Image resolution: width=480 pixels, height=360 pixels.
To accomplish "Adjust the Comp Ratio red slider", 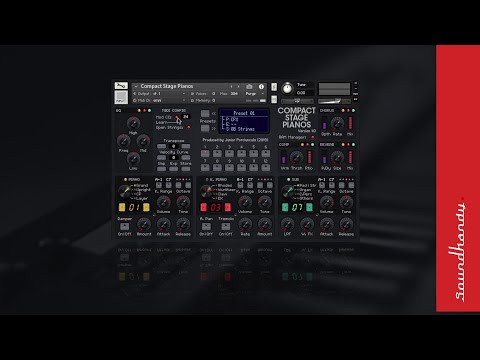I will [309, 157].
